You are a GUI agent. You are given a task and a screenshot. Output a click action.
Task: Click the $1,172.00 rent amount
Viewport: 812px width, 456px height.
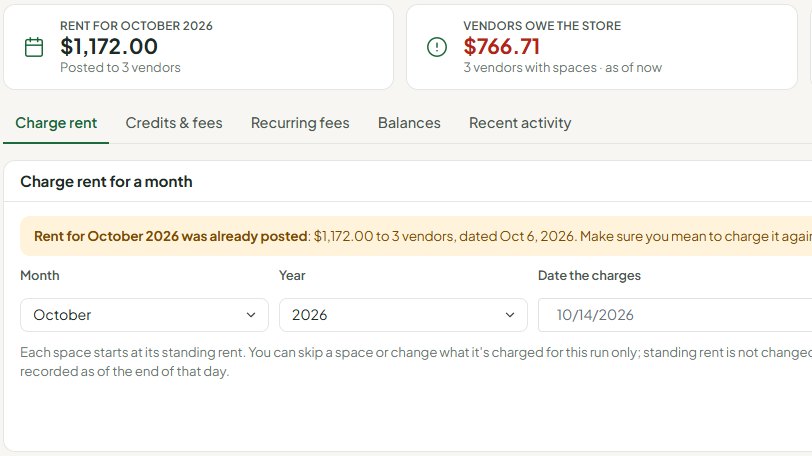tap(109, 47)
